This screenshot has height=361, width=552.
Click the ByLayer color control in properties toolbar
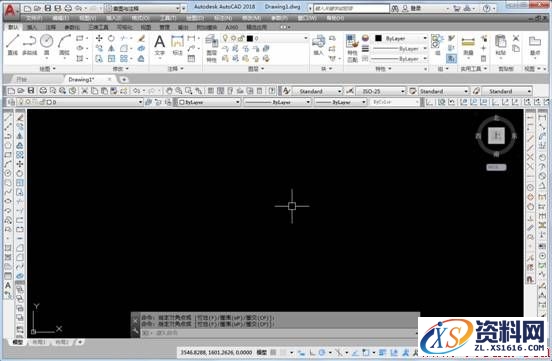[x=208, y=102]
